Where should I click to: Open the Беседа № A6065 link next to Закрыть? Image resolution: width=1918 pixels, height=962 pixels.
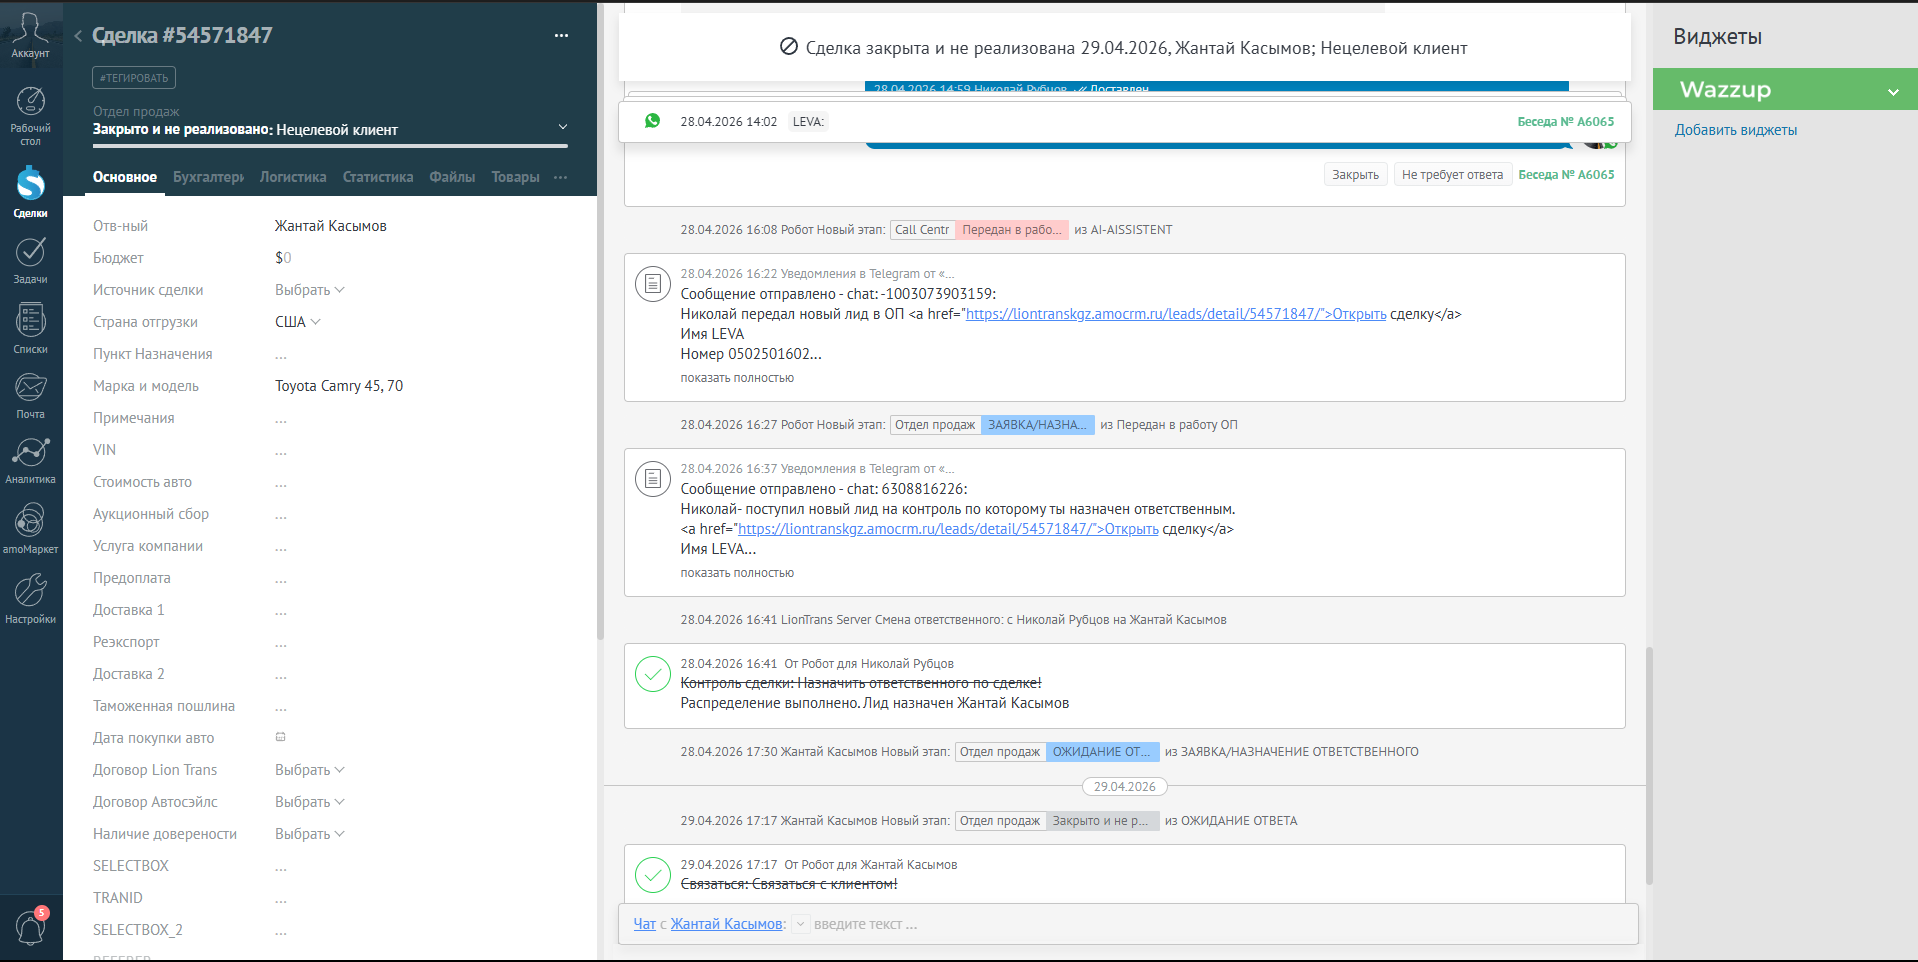tap(1566, 175)
